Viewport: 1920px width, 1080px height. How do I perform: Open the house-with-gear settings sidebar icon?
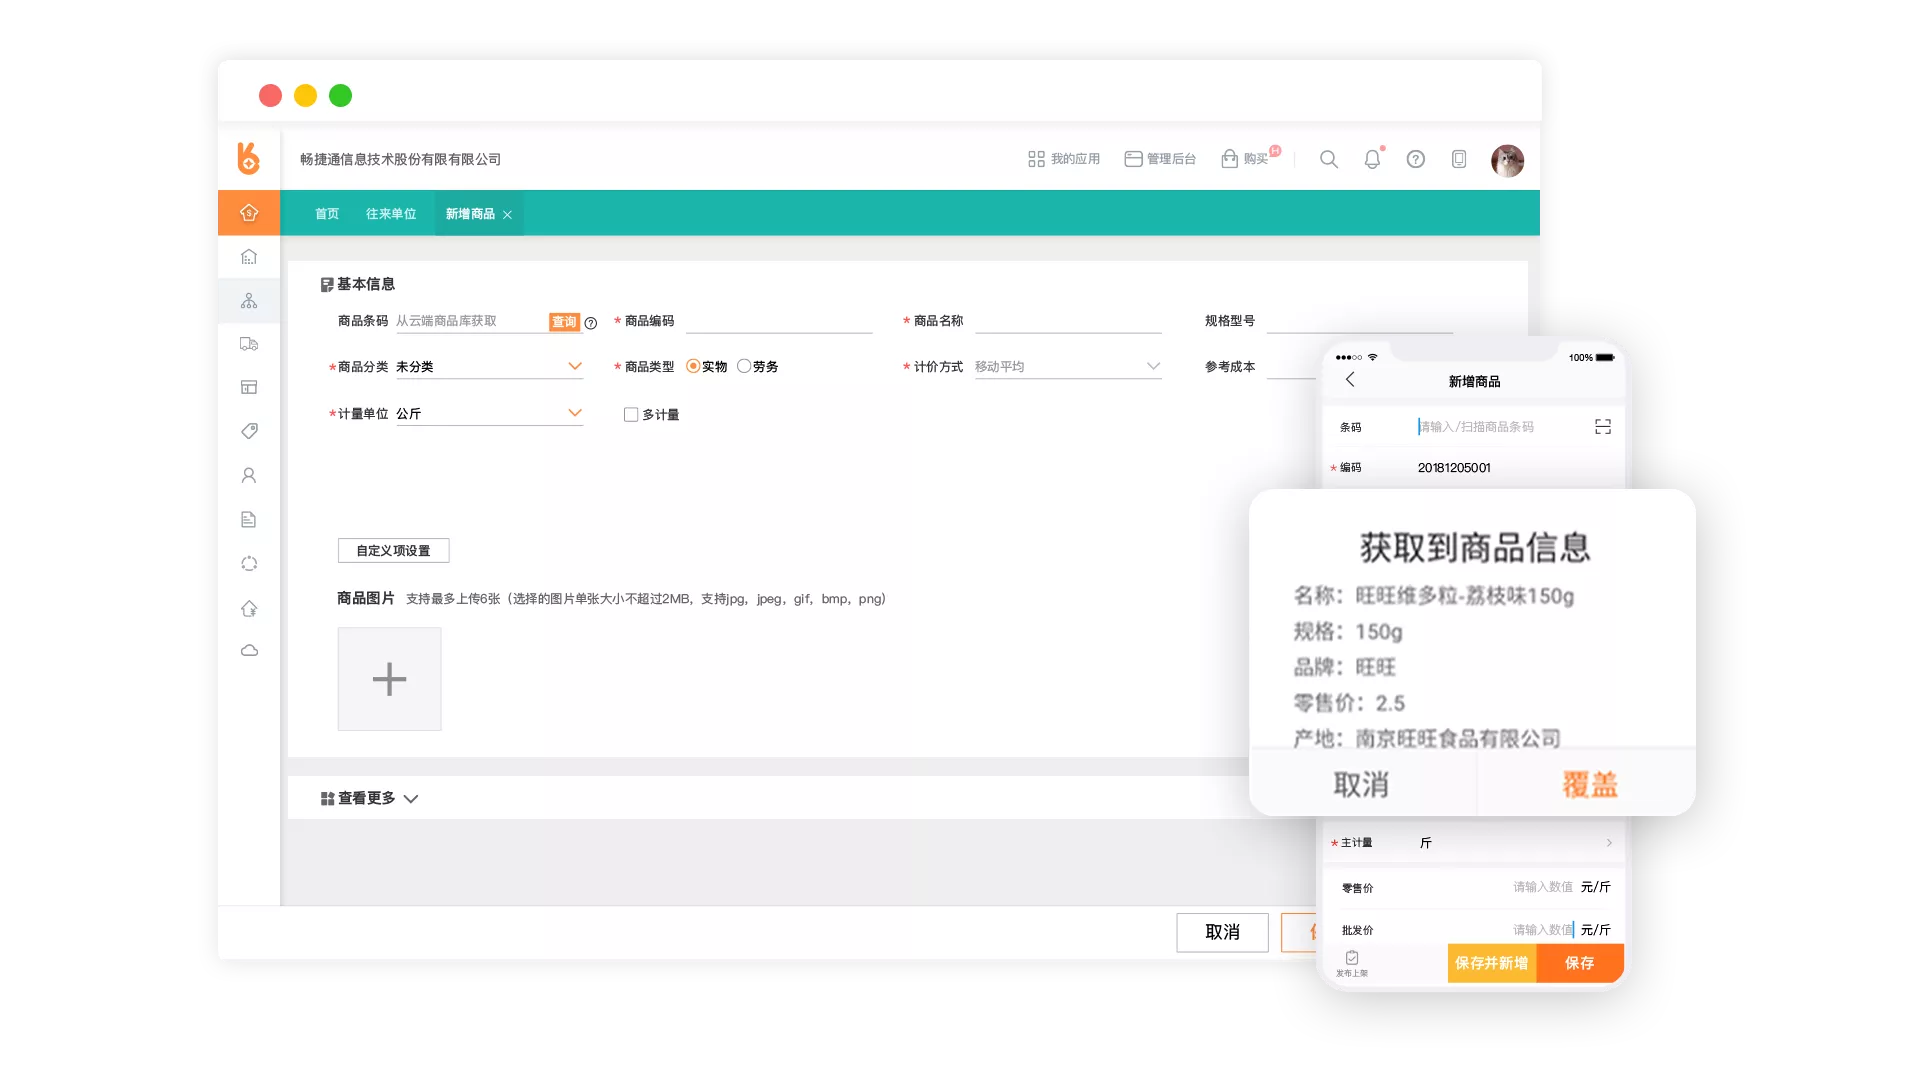249,608
